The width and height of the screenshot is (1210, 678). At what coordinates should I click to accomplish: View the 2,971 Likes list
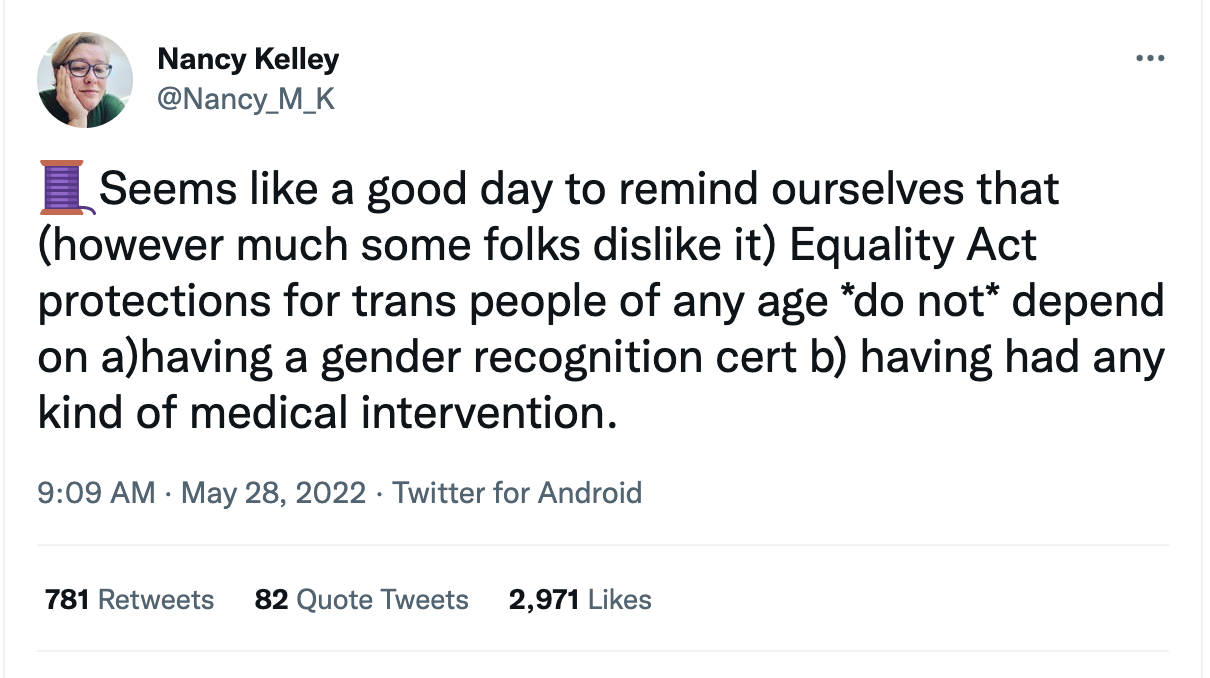[580, 599]
